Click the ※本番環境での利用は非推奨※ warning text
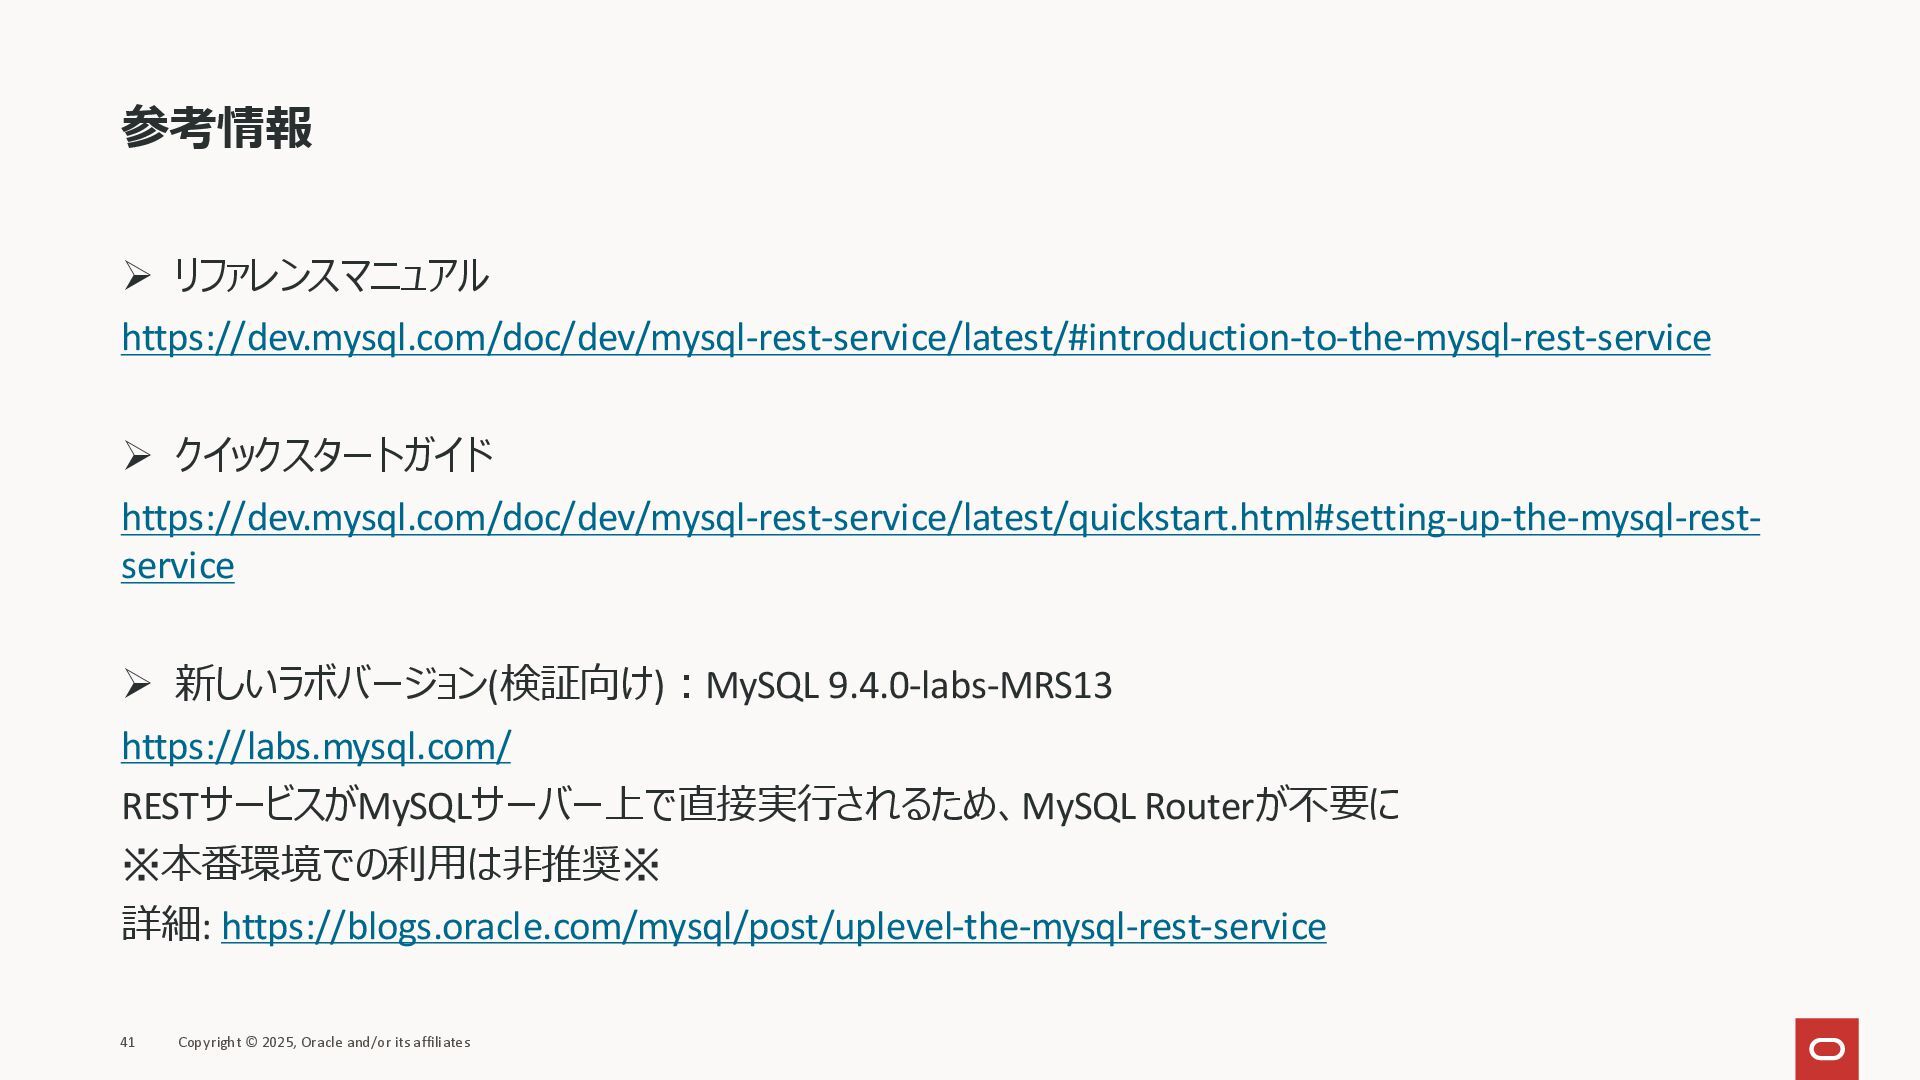 [390, 864]
